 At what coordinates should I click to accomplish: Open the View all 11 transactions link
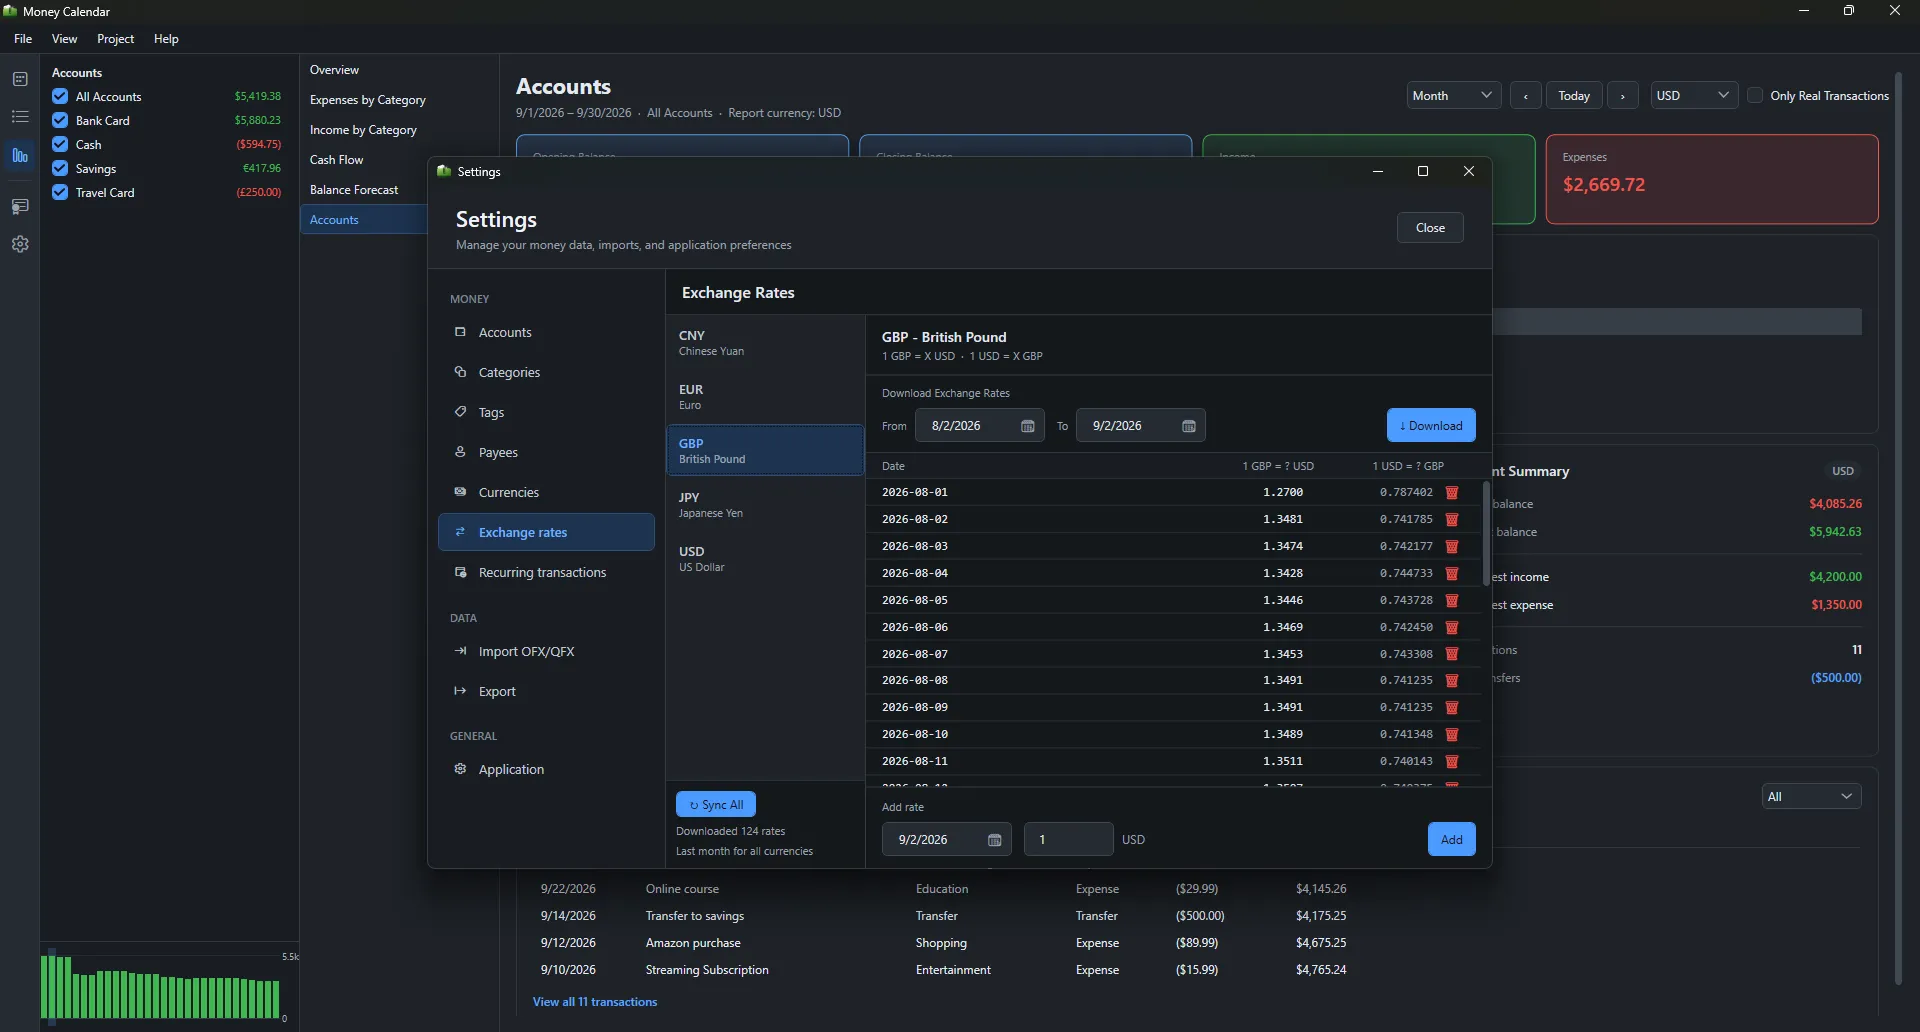coord(595,1002)
